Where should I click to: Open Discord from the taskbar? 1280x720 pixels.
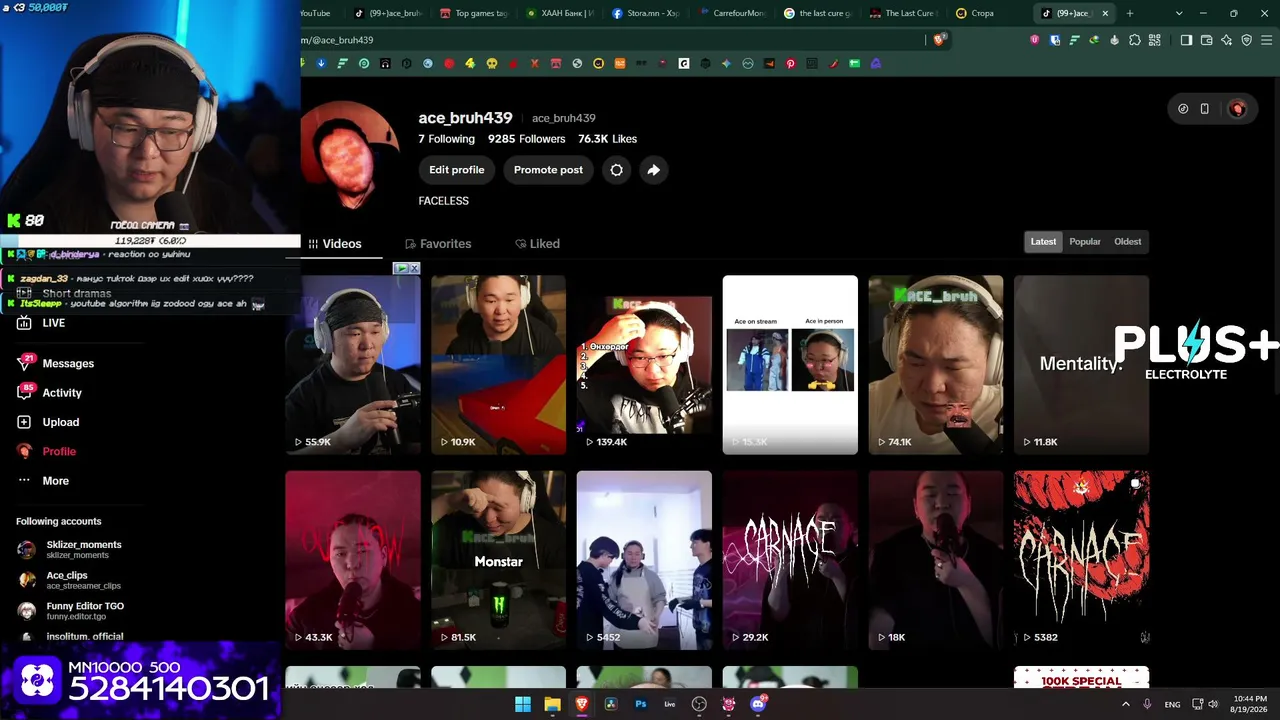tap(758, 704)
